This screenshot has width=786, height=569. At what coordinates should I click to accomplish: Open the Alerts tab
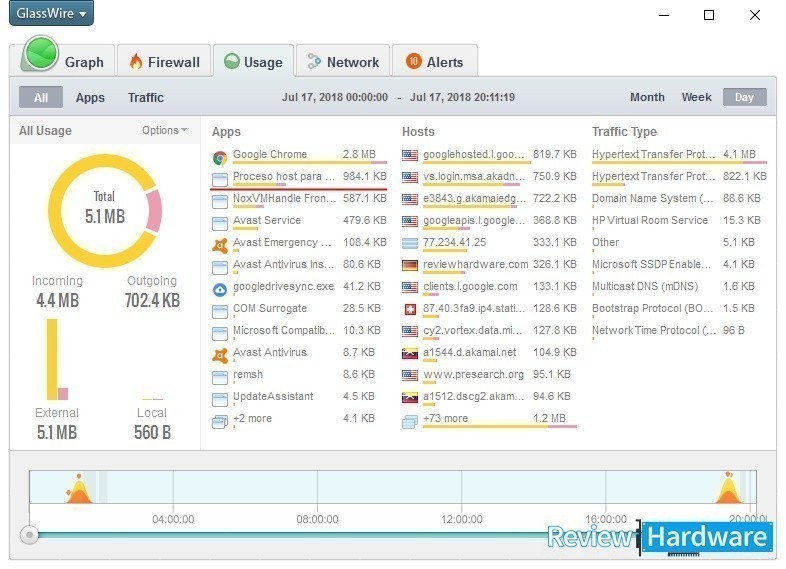tap(435, 61)
